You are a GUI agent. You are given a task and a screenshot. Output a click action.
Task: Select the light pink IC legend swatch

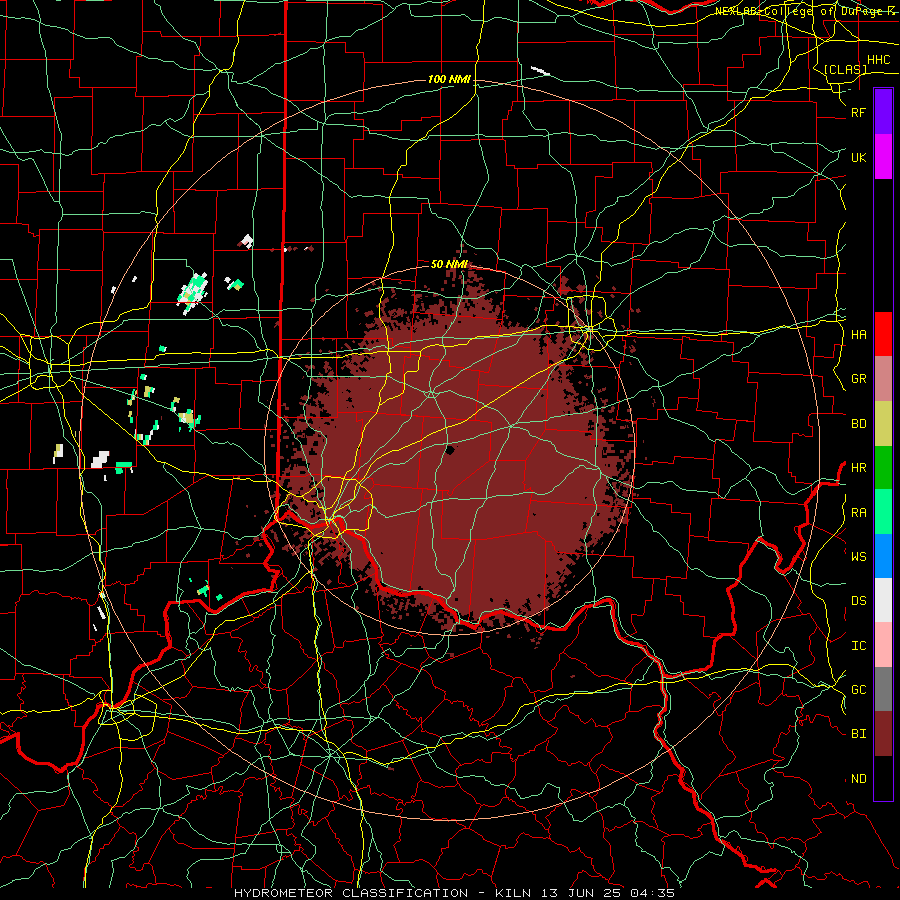click(883, 645)
